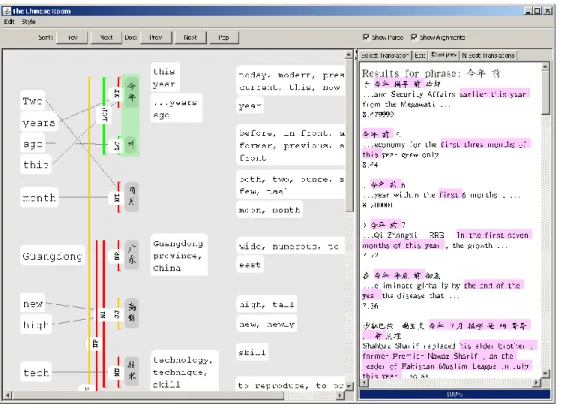Toggle the Show Alignments checkbox
The height and width of the screenshot is (410, 566).
click(414, 37)
